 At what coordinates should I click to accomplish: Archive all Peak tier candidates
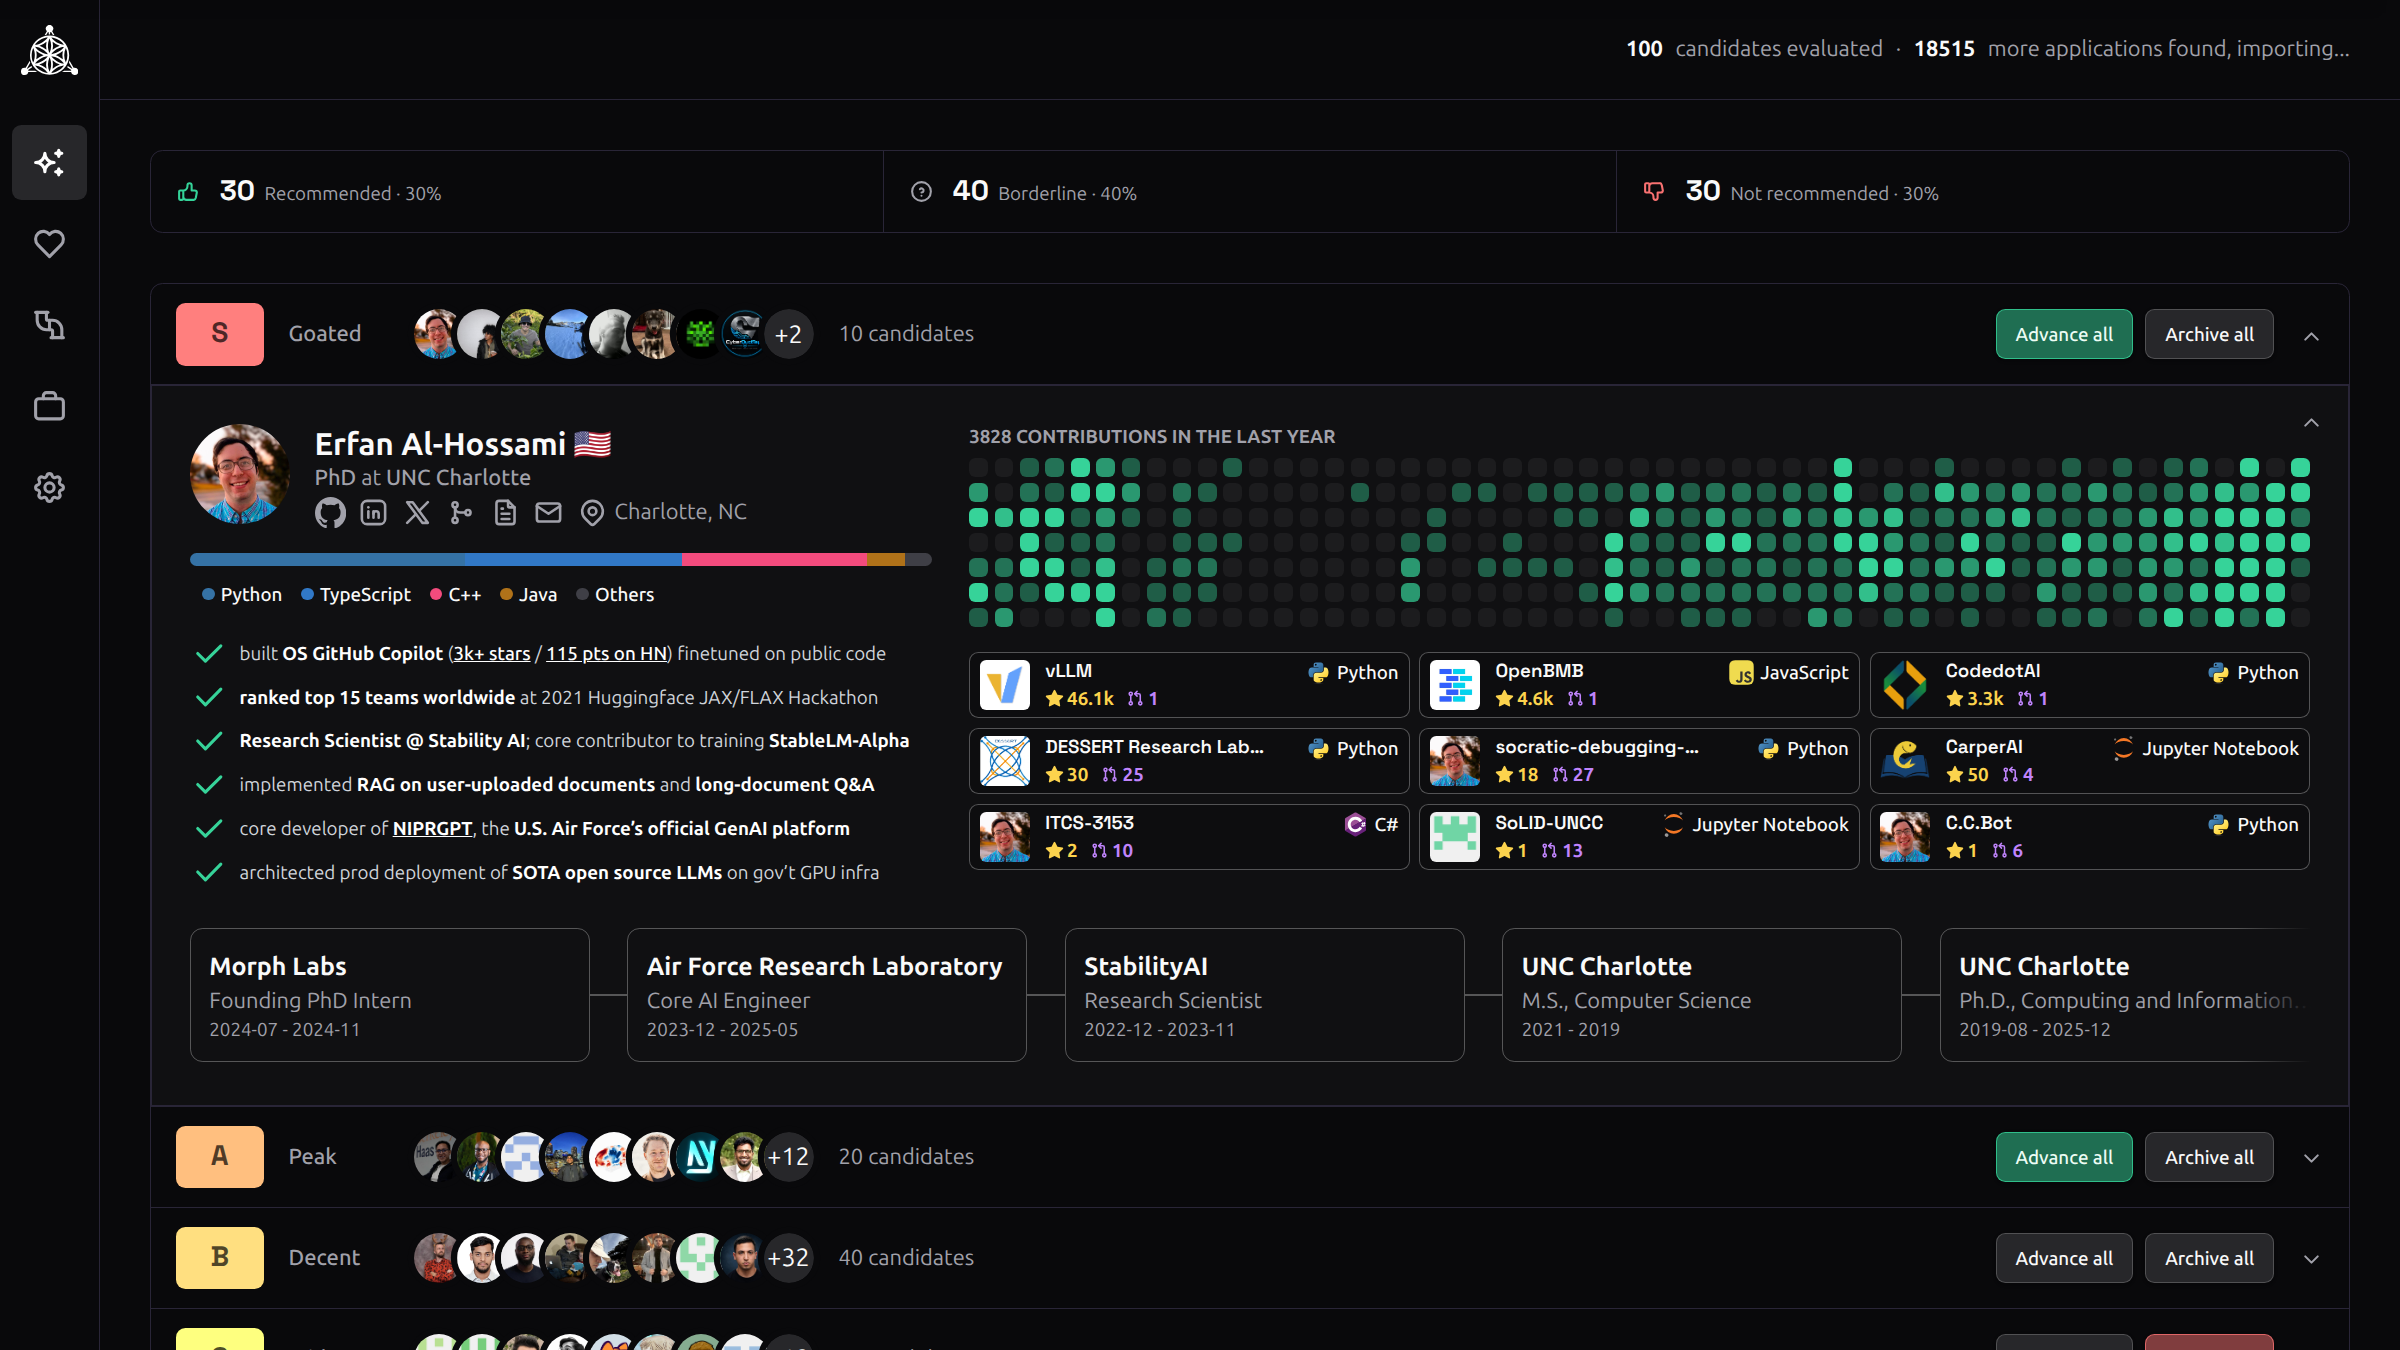(2209, 1157)
